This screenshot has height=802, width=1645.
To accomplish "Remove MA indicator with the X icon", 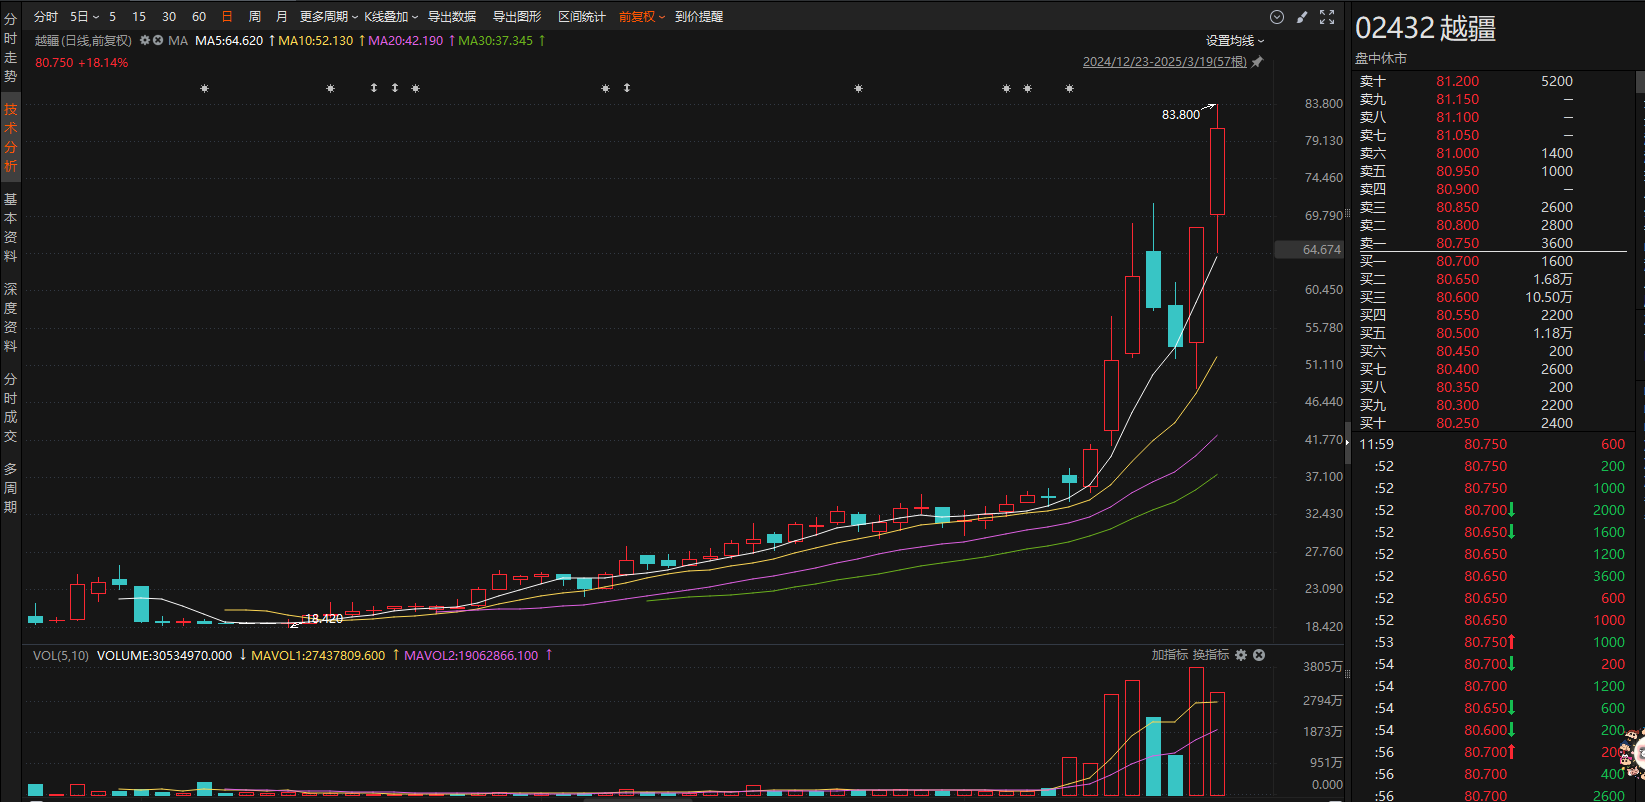I will (158, 41).
